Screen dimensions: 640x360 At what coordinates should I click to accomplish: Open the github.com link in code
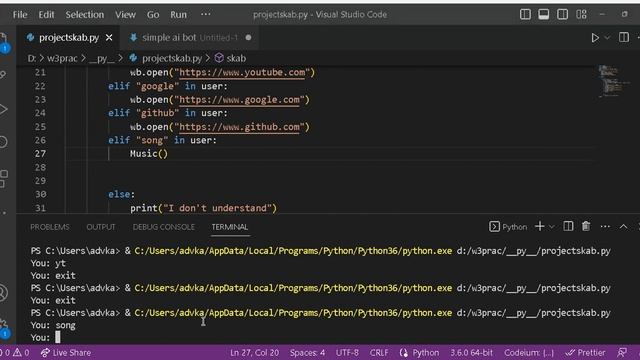point(239,127)
